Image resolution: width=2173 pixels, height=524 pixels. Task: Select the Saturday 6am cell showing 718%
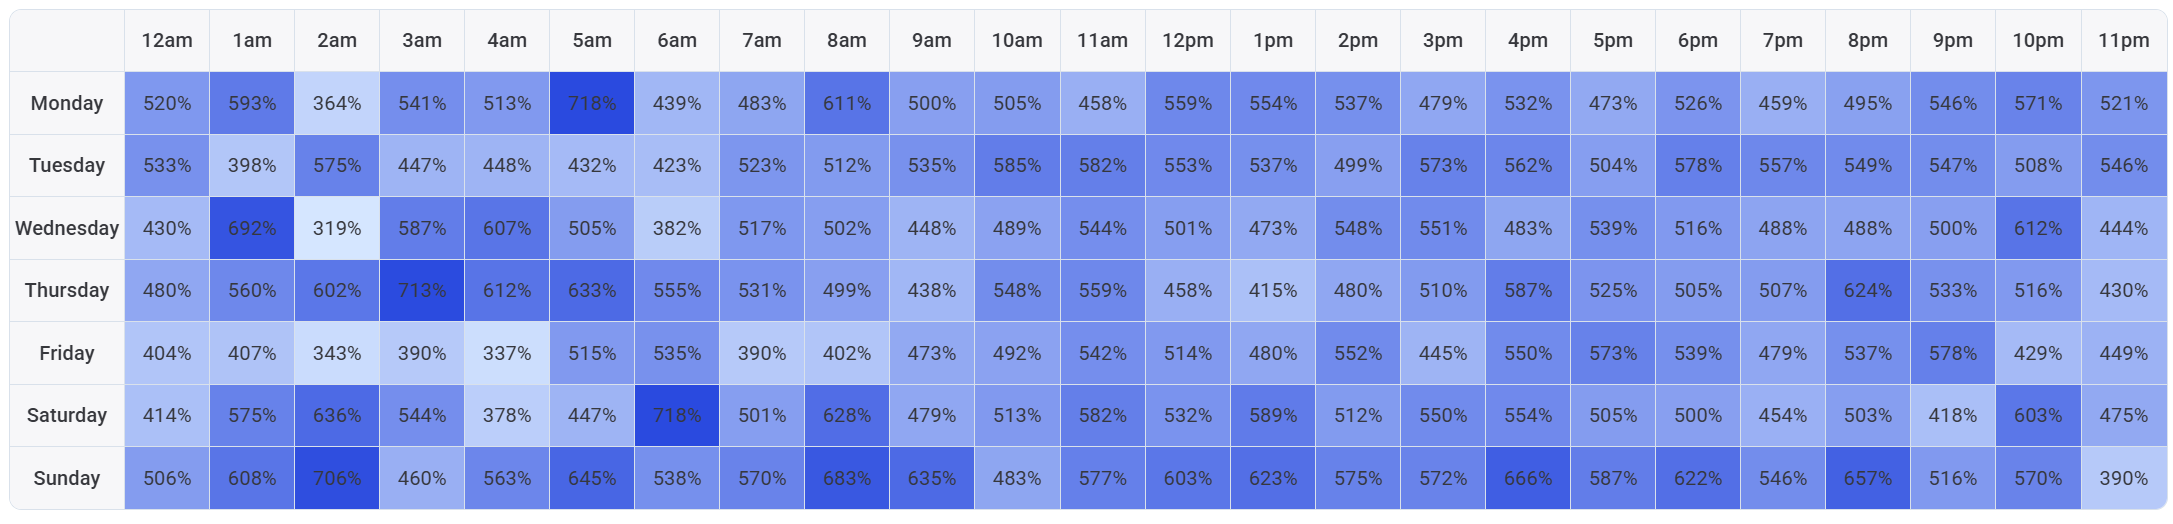tap(677, 415)
